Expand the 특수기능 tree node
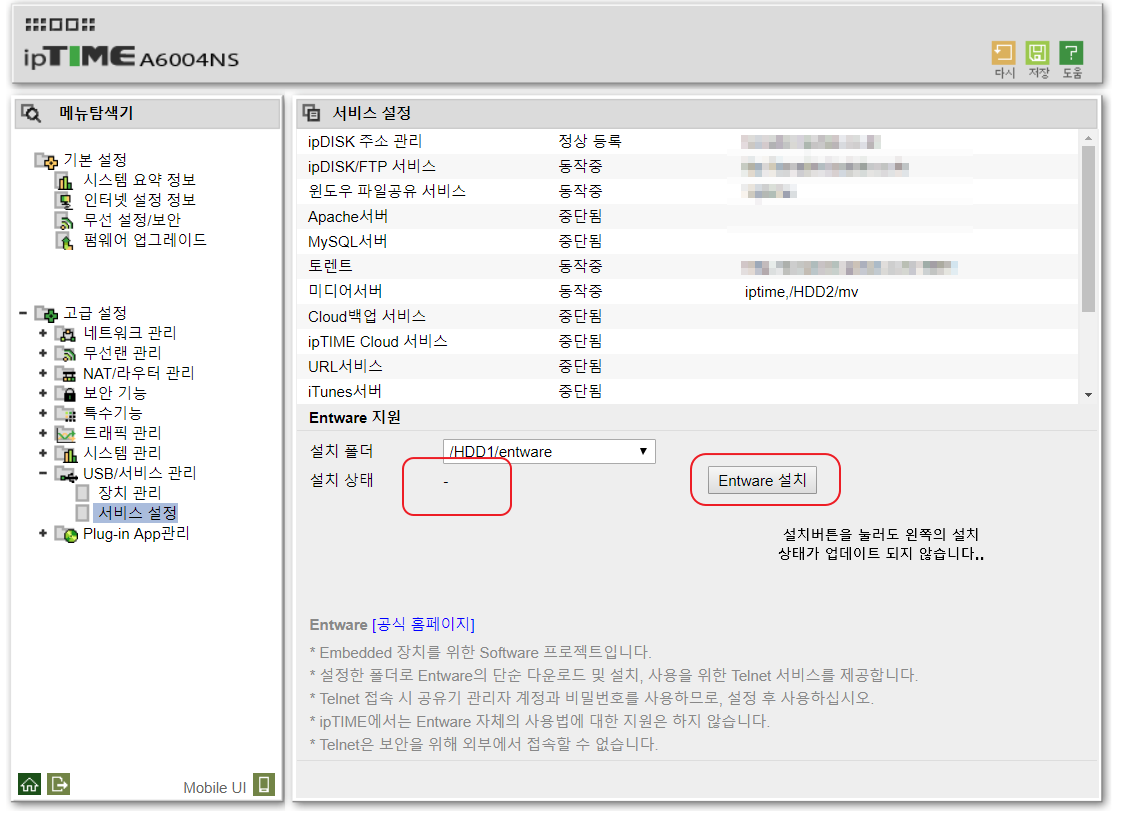 43,413
